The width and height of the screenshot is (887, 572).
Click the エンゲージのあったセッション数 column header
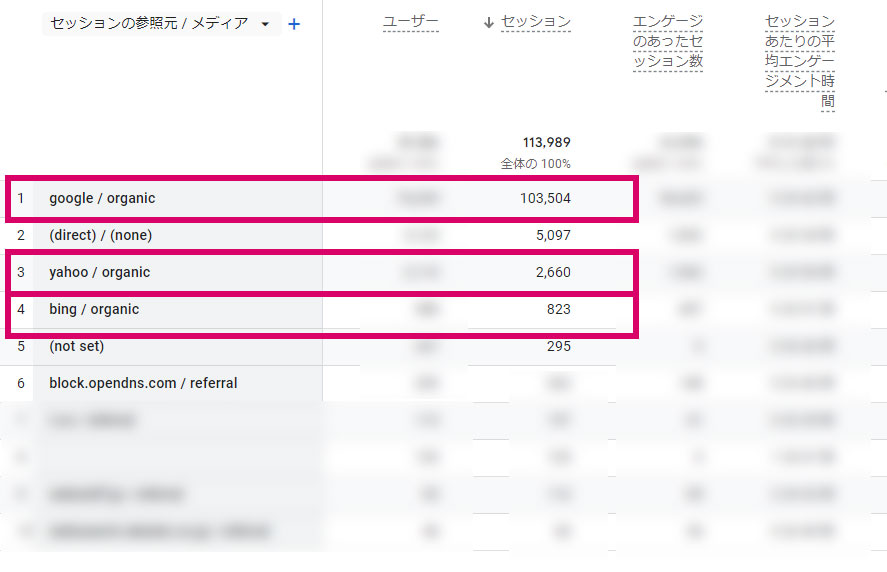(x=668, y=42)
